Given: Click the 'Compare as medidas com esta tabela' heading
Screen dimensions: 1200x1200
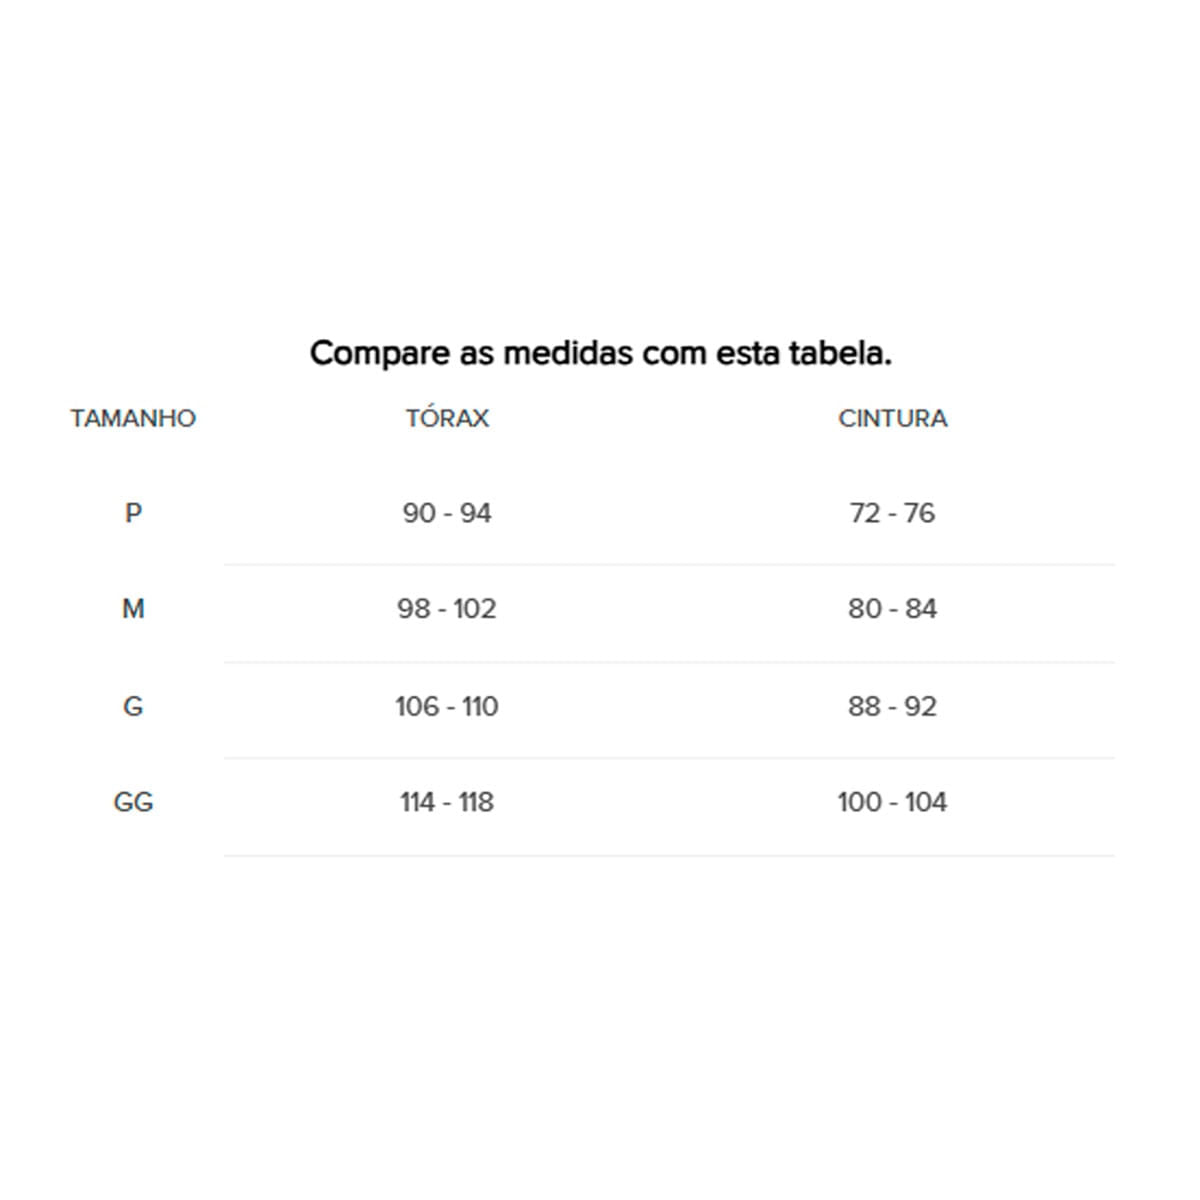Looking at the screenshot, I should tap(600, 353).
